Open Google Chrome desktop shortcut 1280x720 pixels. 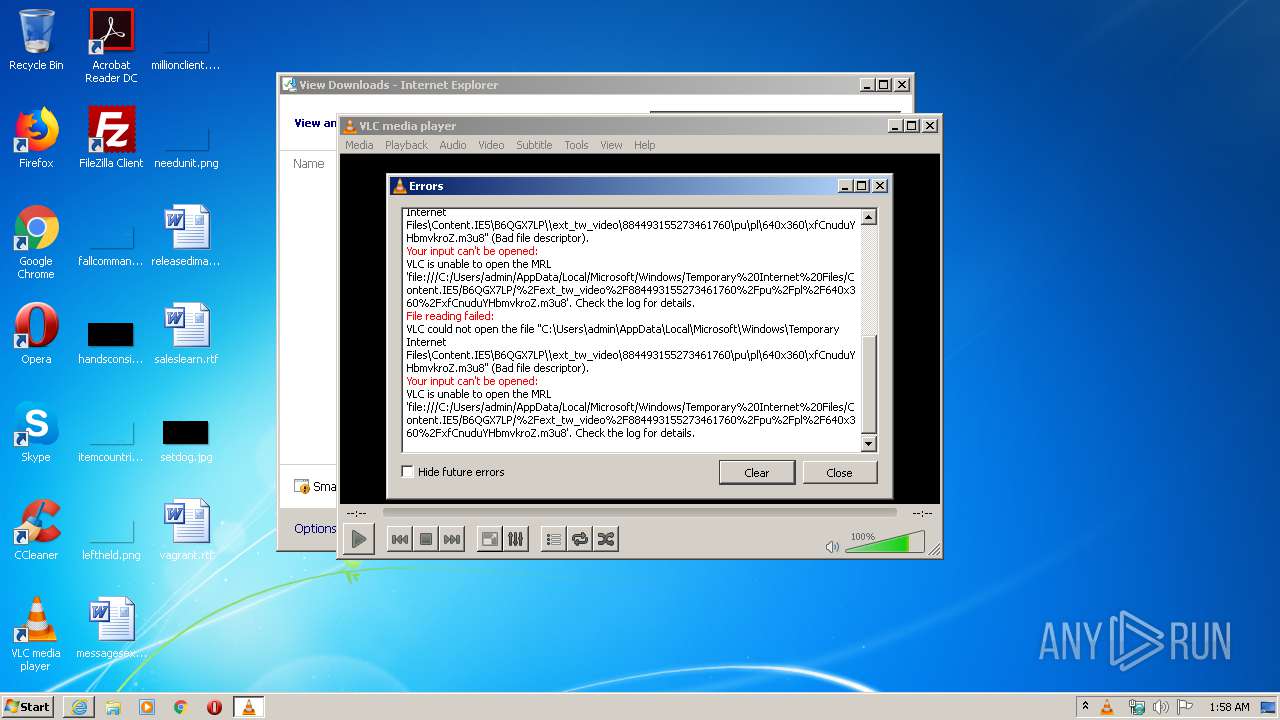coord(36,242)
